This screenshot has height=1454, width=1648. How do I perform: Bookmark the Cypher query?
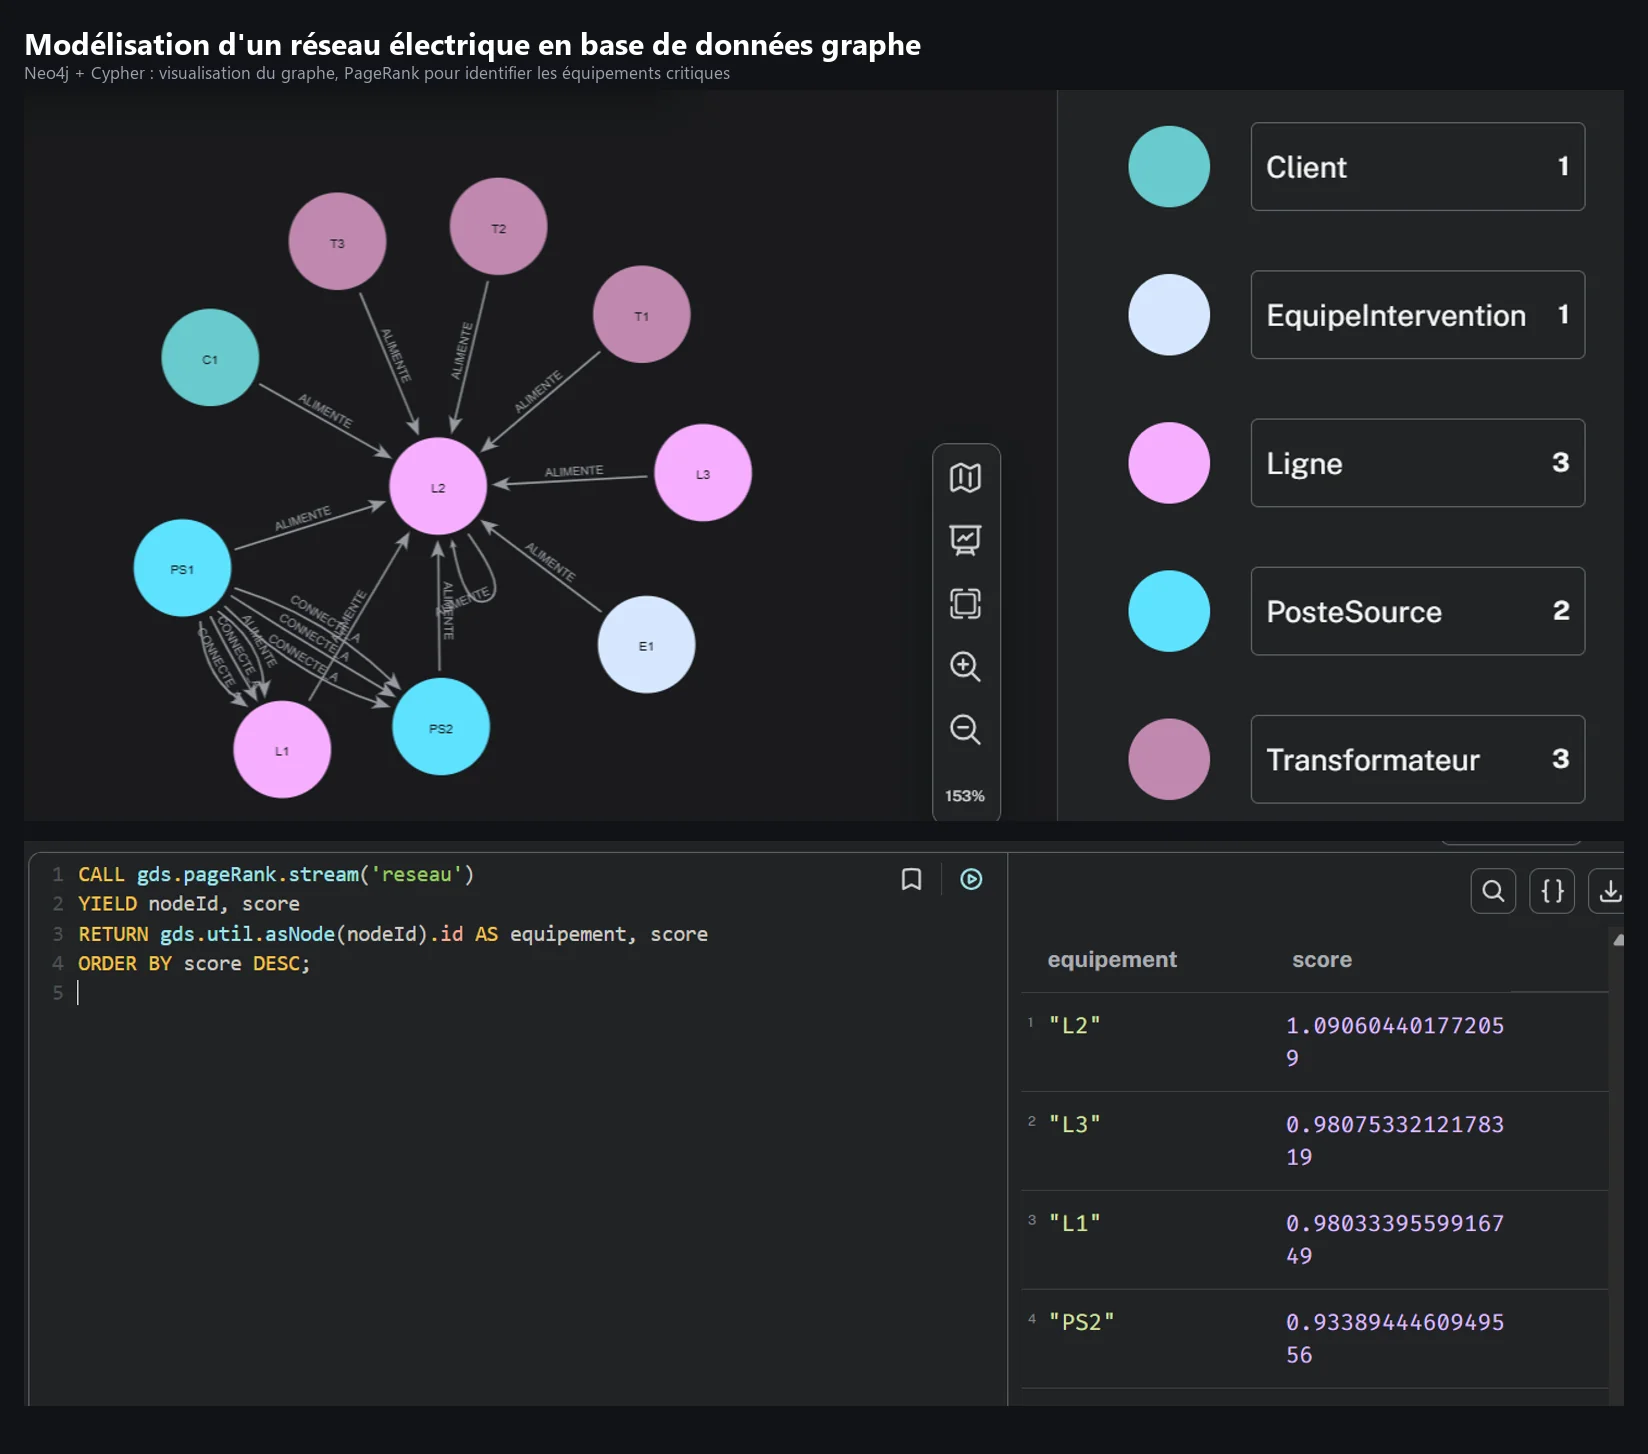pos(911,879)
